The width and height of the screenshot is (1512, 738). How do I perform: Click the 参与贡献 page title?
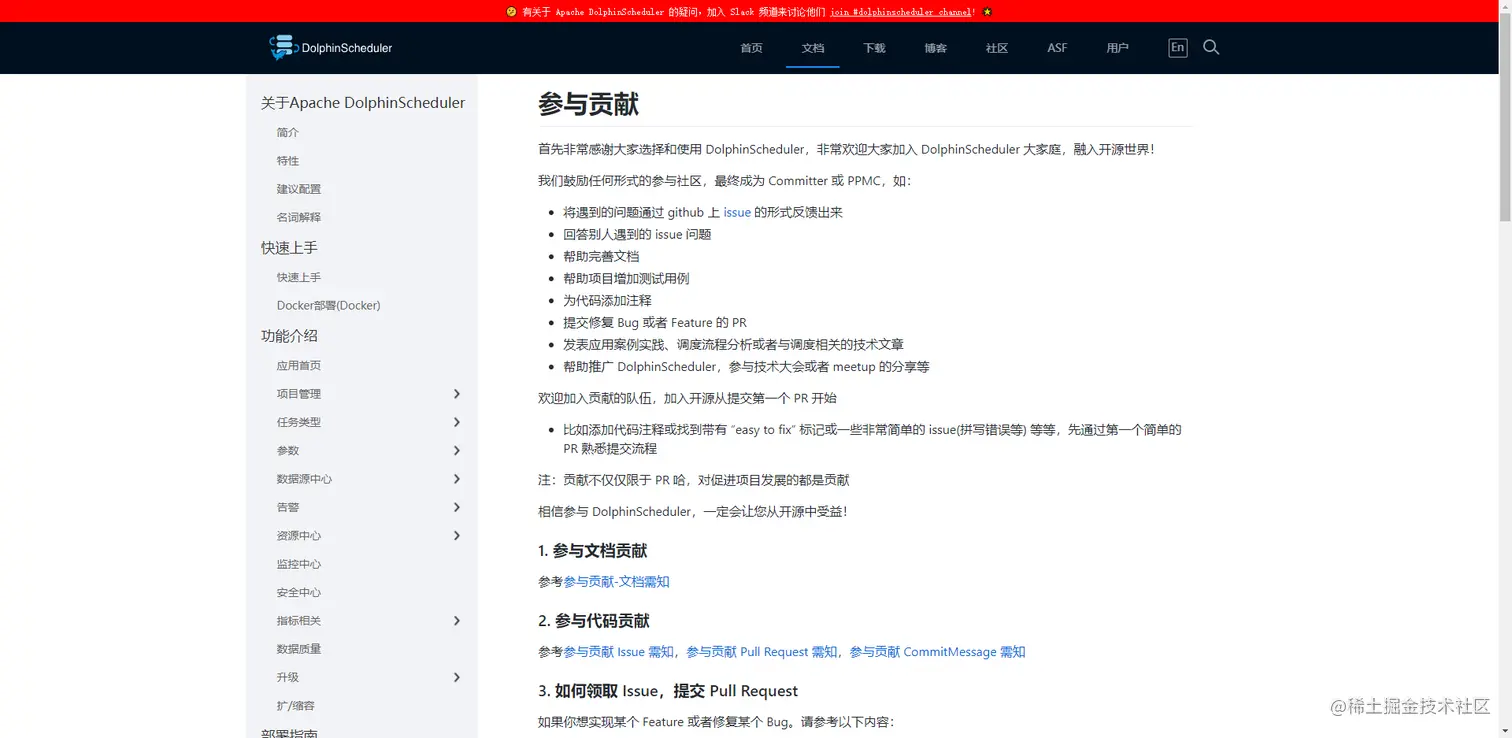[588, 104]
